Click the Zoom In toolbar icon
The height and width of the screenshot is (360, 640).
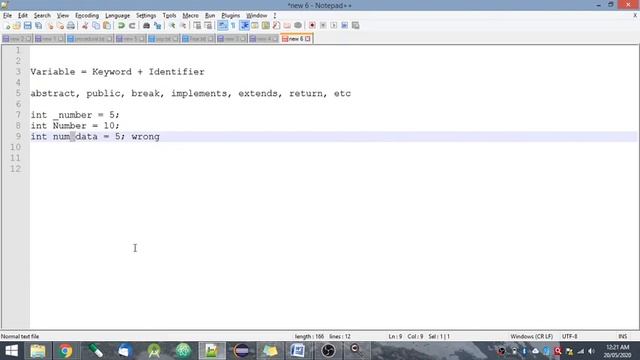point(172,26)
